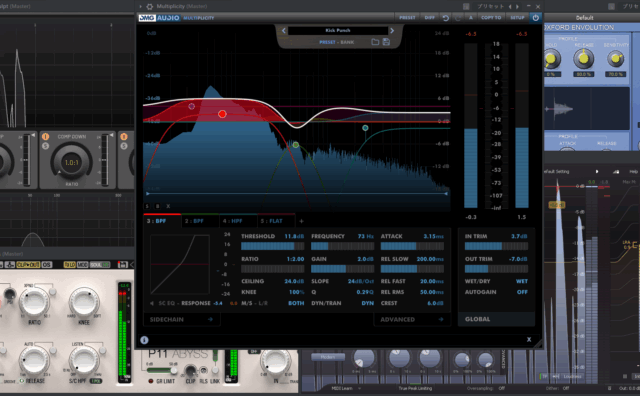Click the DIFF button

tap(429, 18)
